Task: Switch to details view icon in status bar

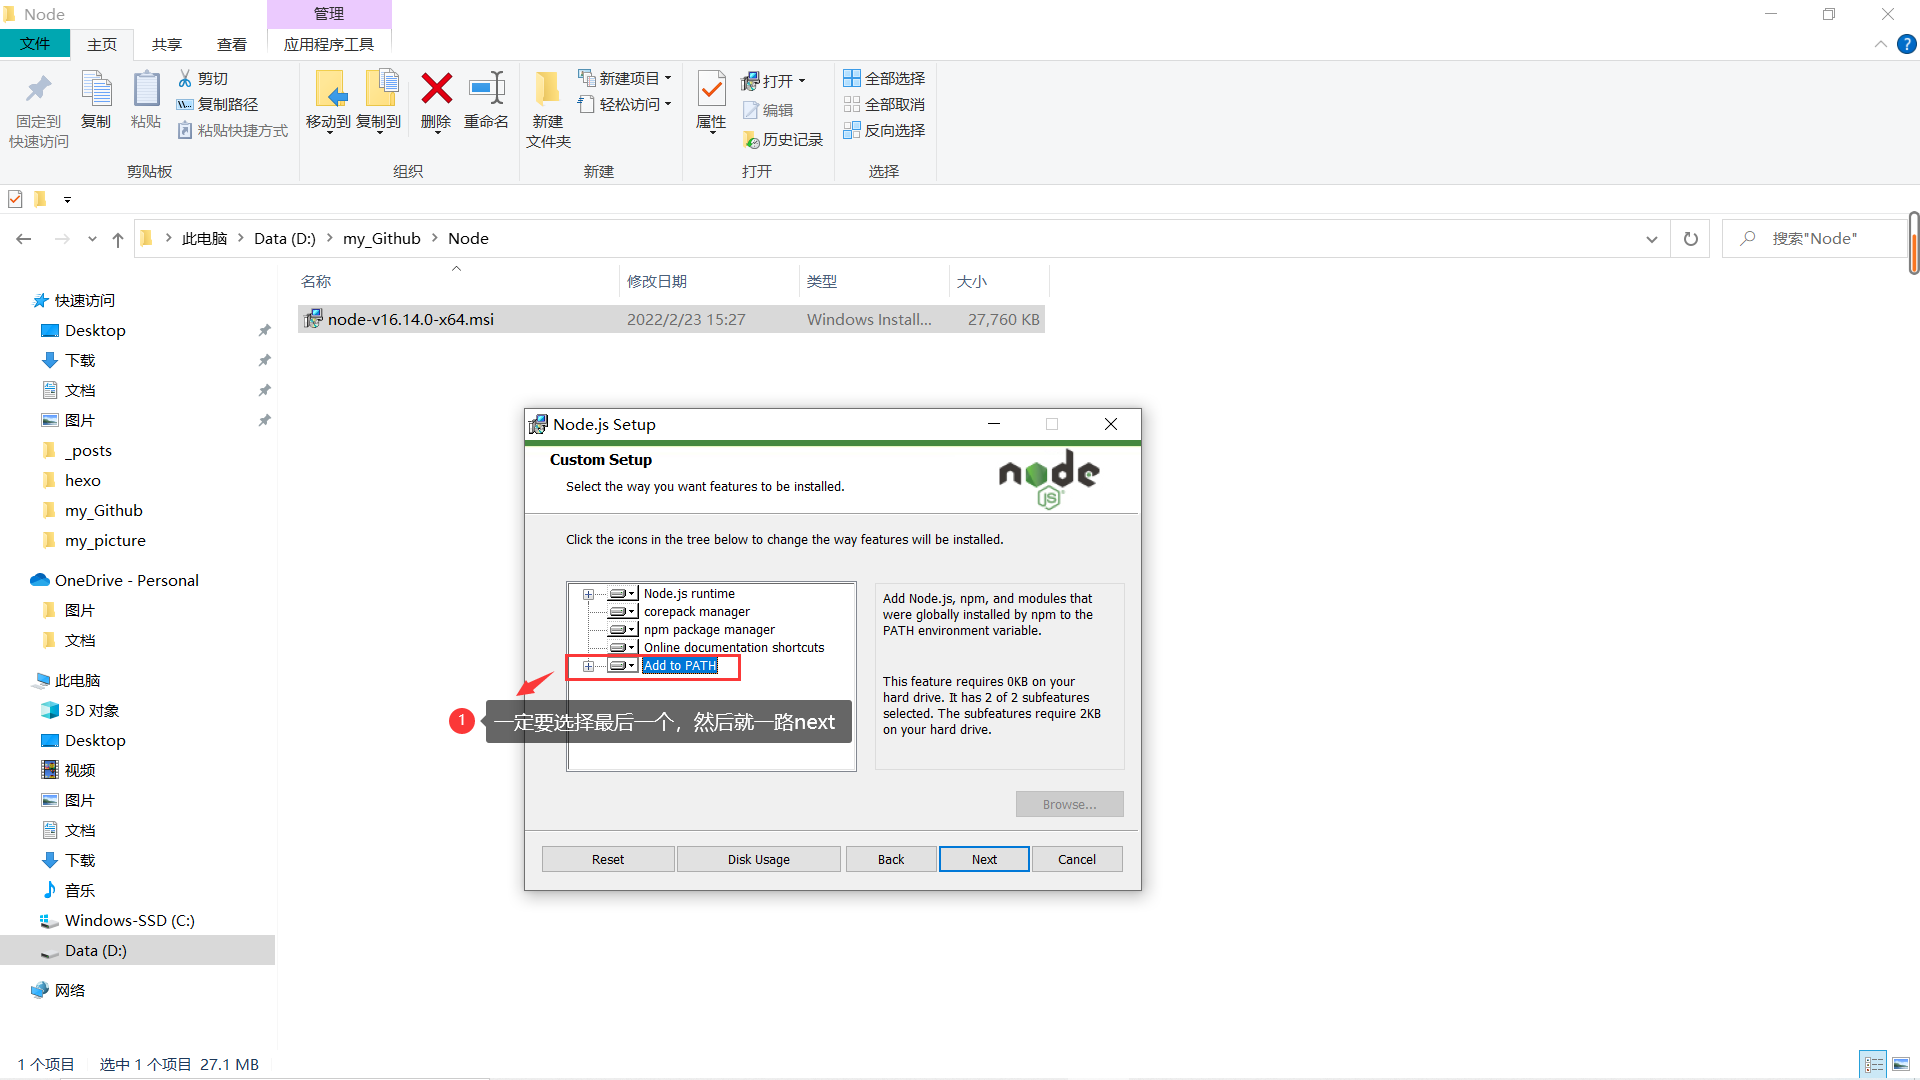Action: point(1874,1064)
